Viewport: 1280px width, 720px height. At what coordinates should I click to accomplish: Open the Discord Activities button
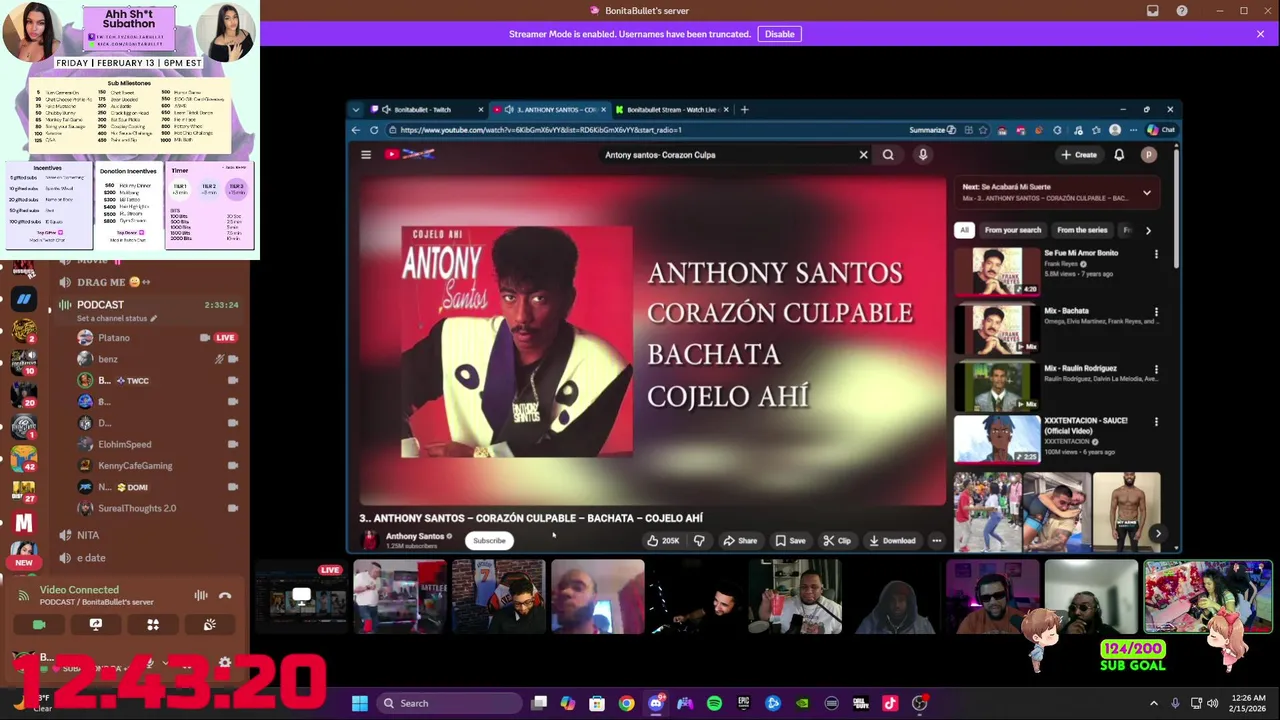[x=153, y=624]
